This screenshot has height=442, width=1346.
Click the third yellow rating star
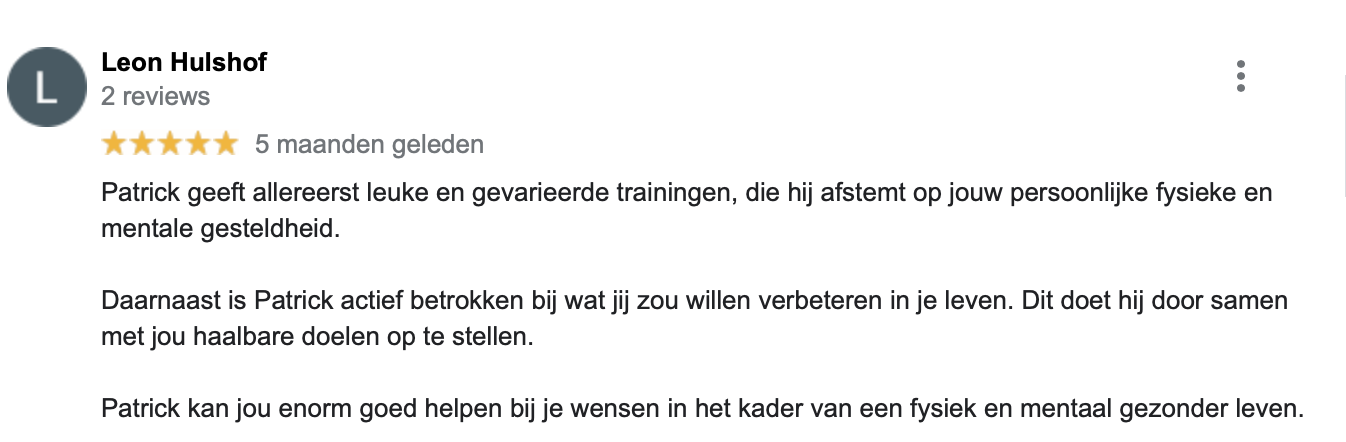click(x=170, y=144)
